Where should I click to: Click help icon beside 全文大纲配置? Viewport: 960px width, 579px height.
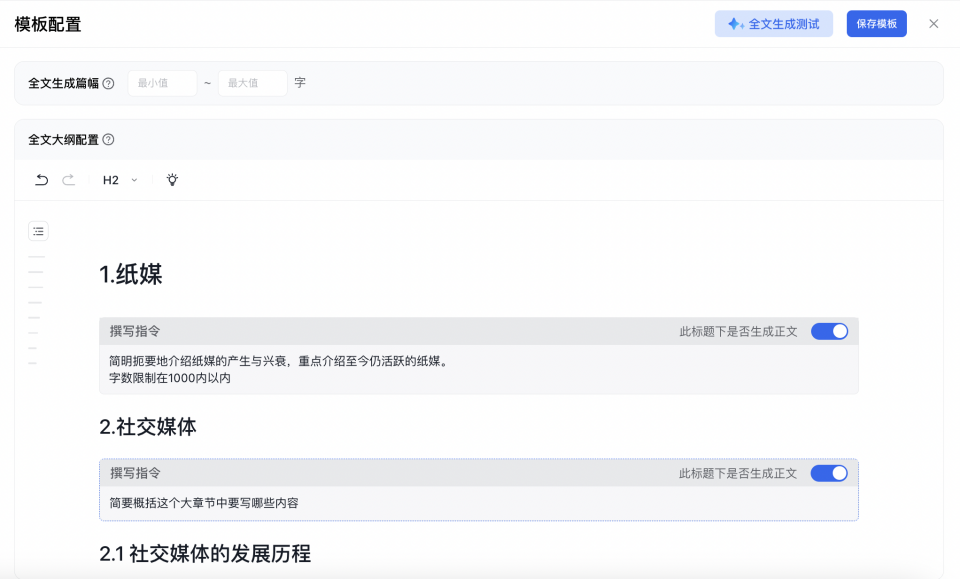pos(108,140)
